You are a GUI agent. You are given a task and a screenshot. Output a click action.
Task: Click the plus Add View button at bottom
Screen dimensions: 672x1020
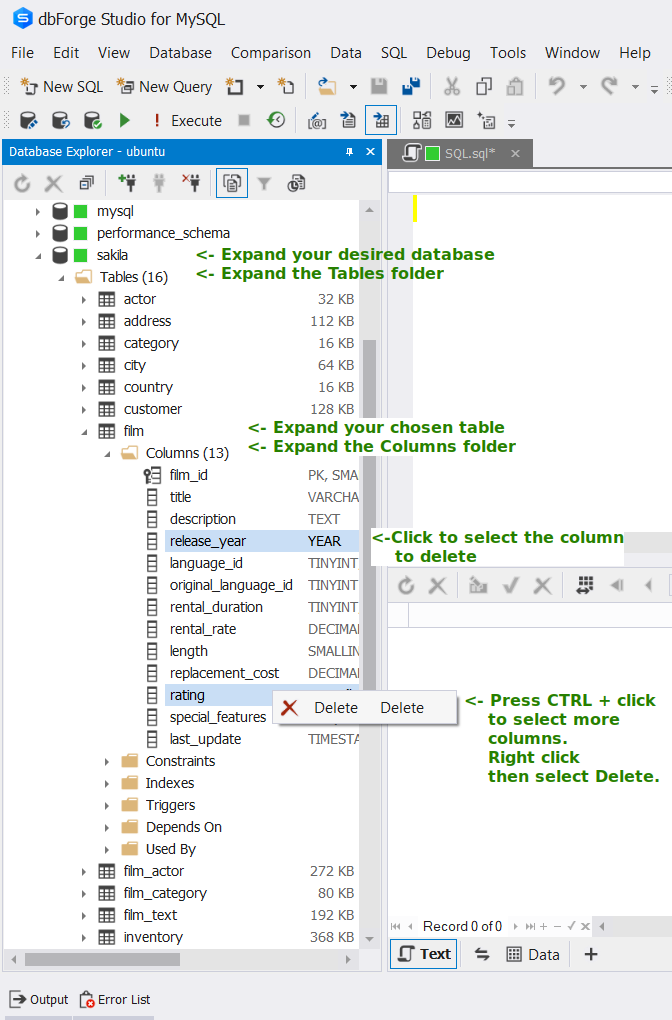click(x=591, y=954)
